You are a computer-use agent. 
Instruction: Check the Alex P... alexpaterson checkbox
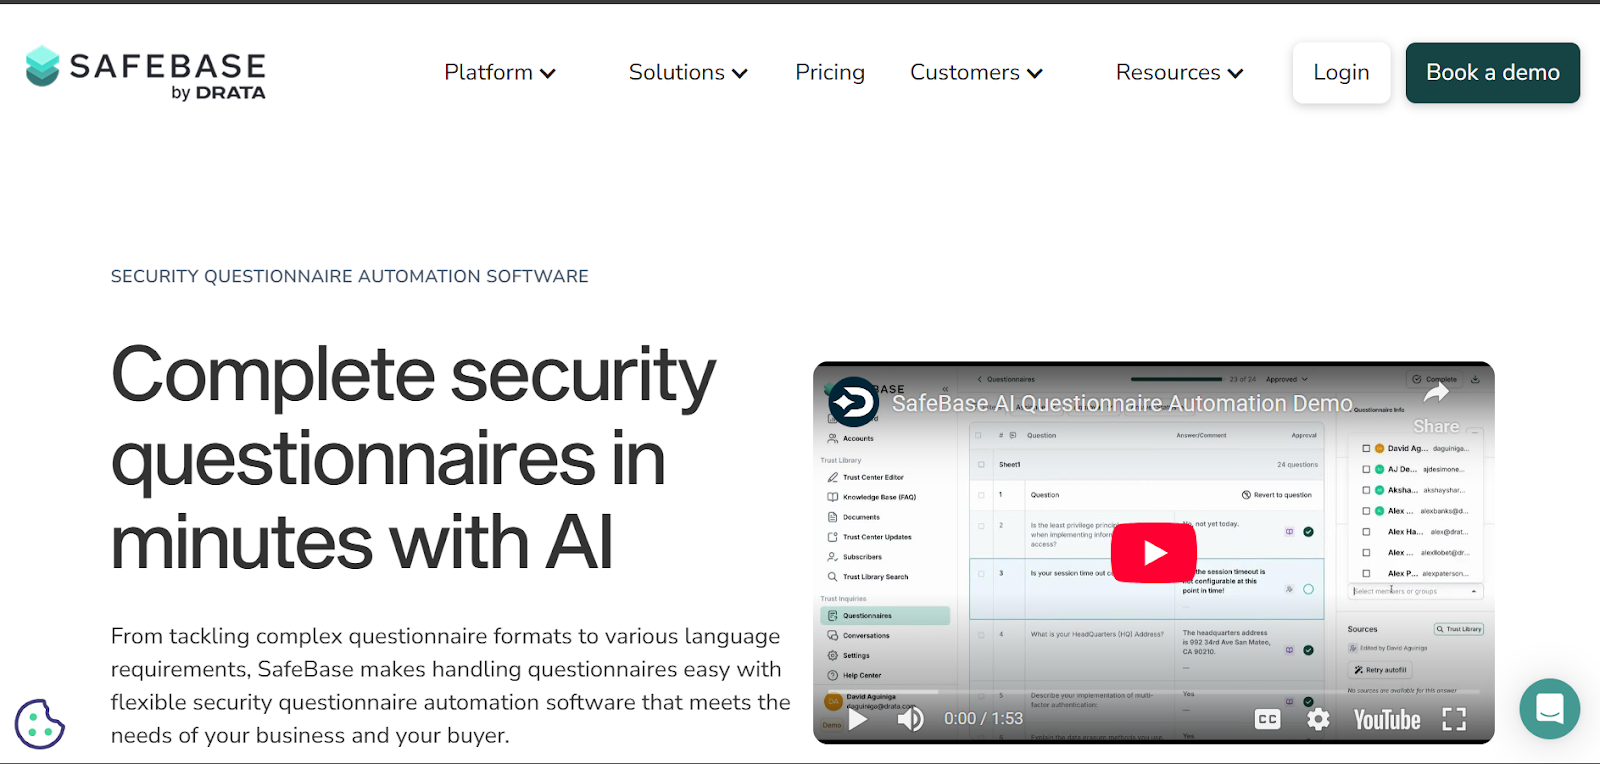[1366, 573]
